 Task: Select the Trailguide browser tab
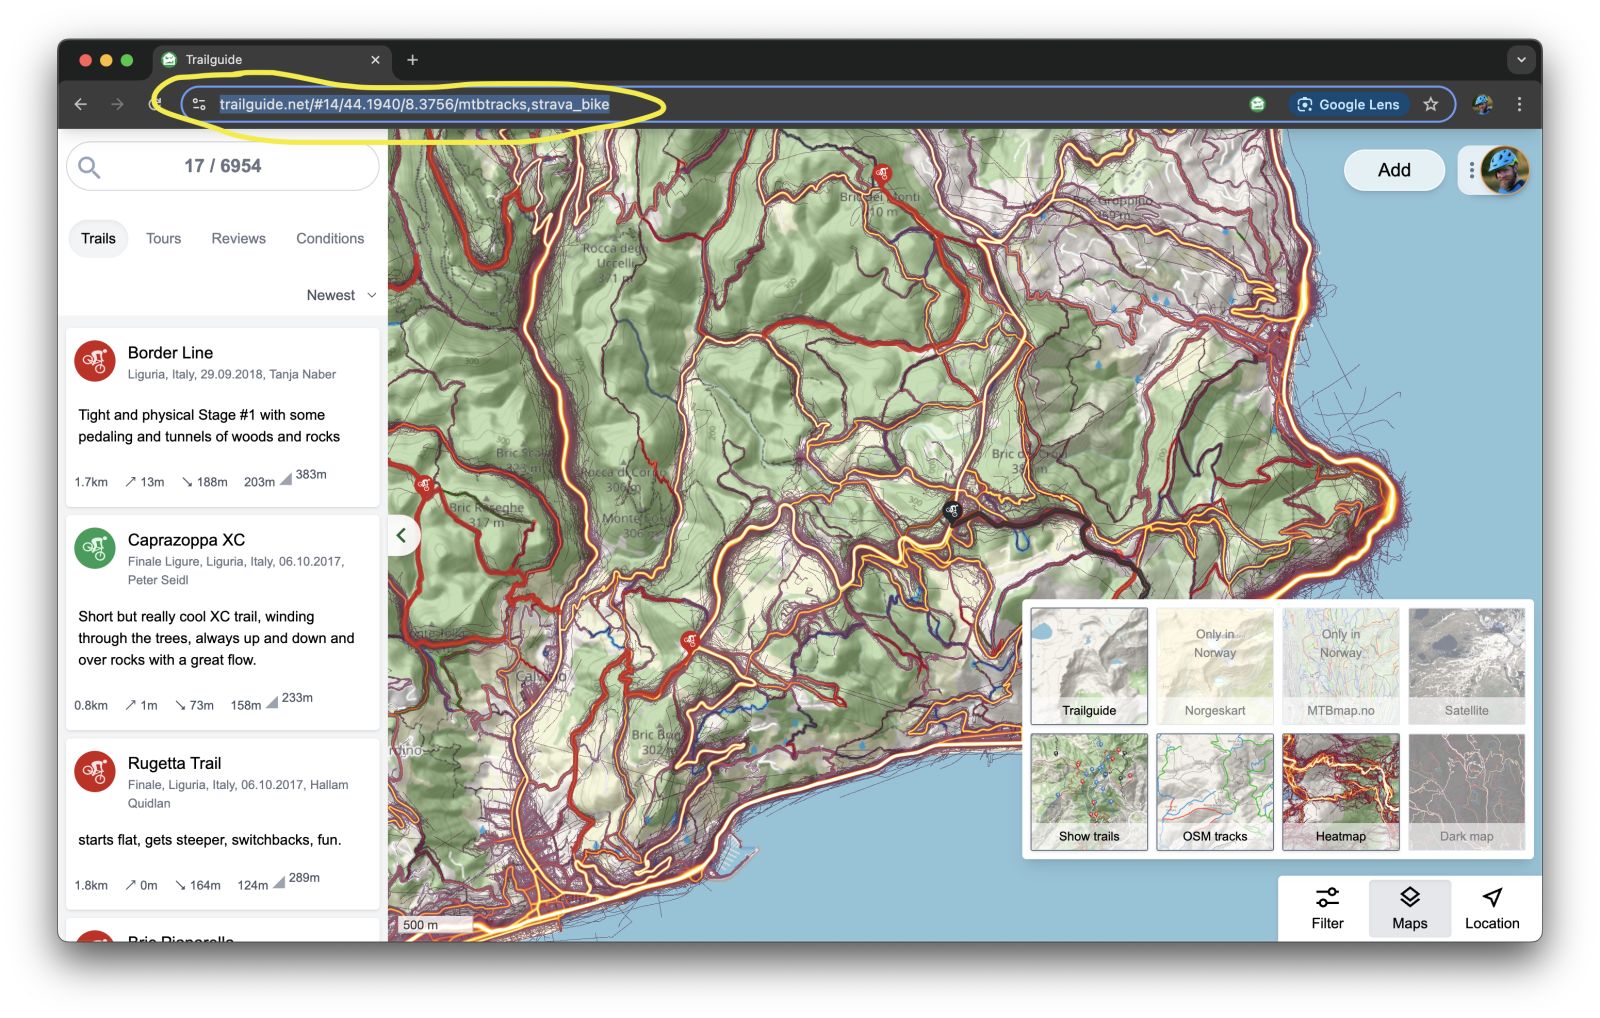coord(272,60)
